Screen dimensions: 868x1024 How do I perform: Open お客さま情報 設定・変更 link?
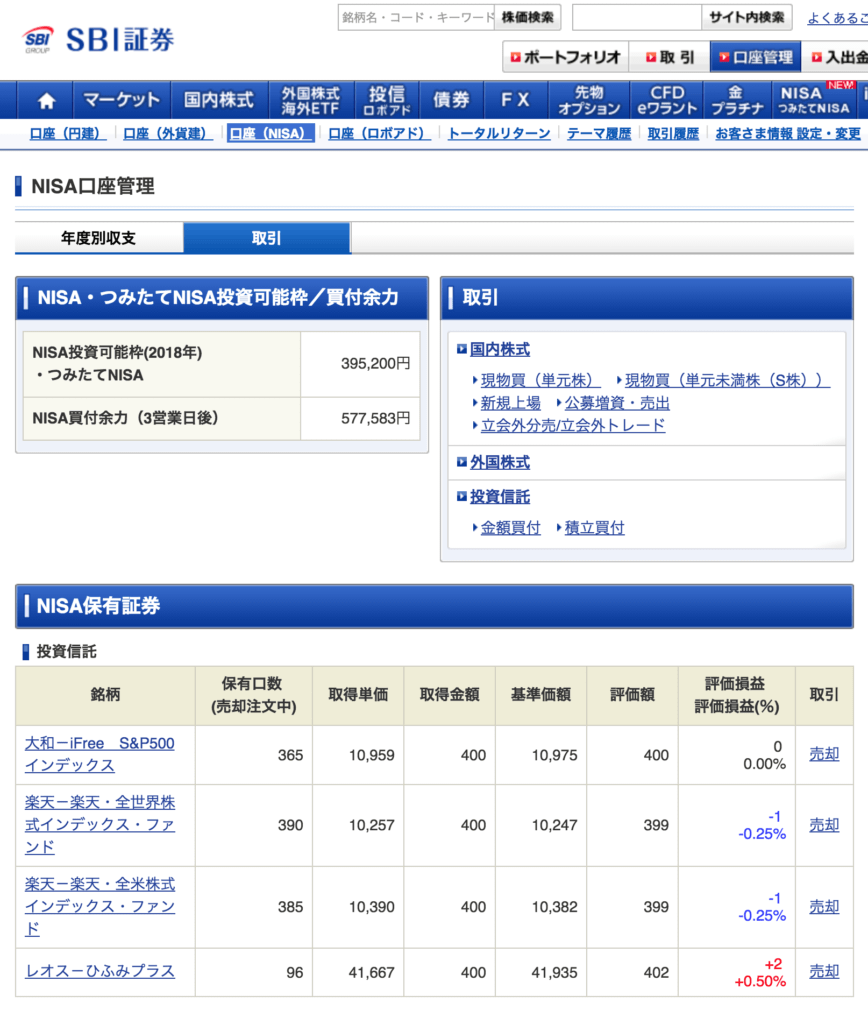[x=788, y=134]
